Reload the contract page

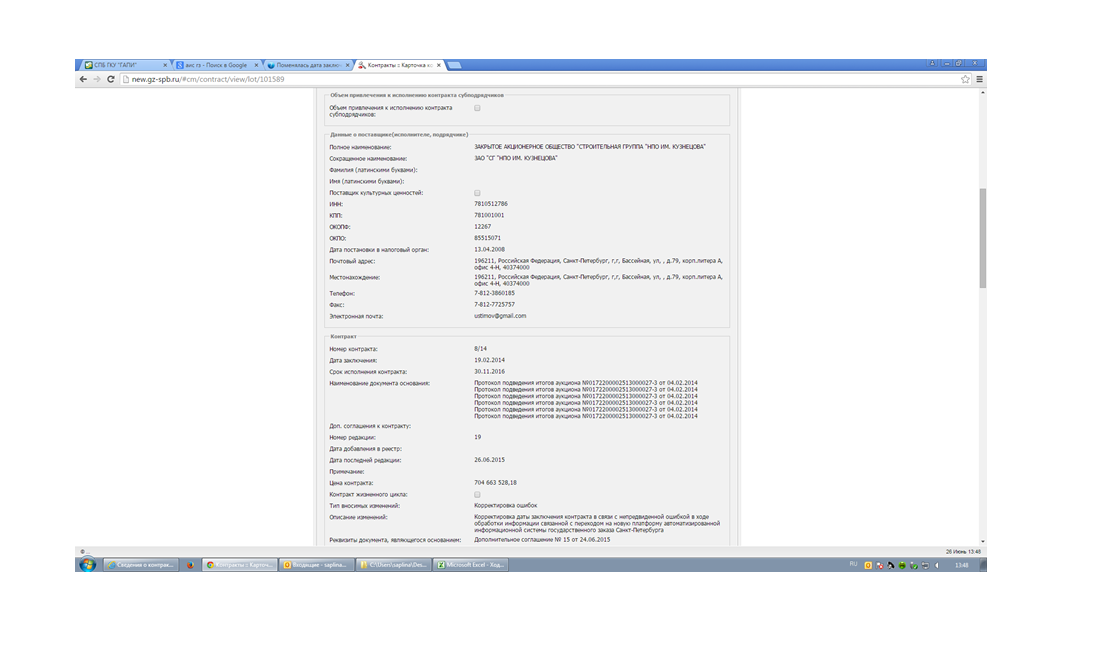pos(110,79)
